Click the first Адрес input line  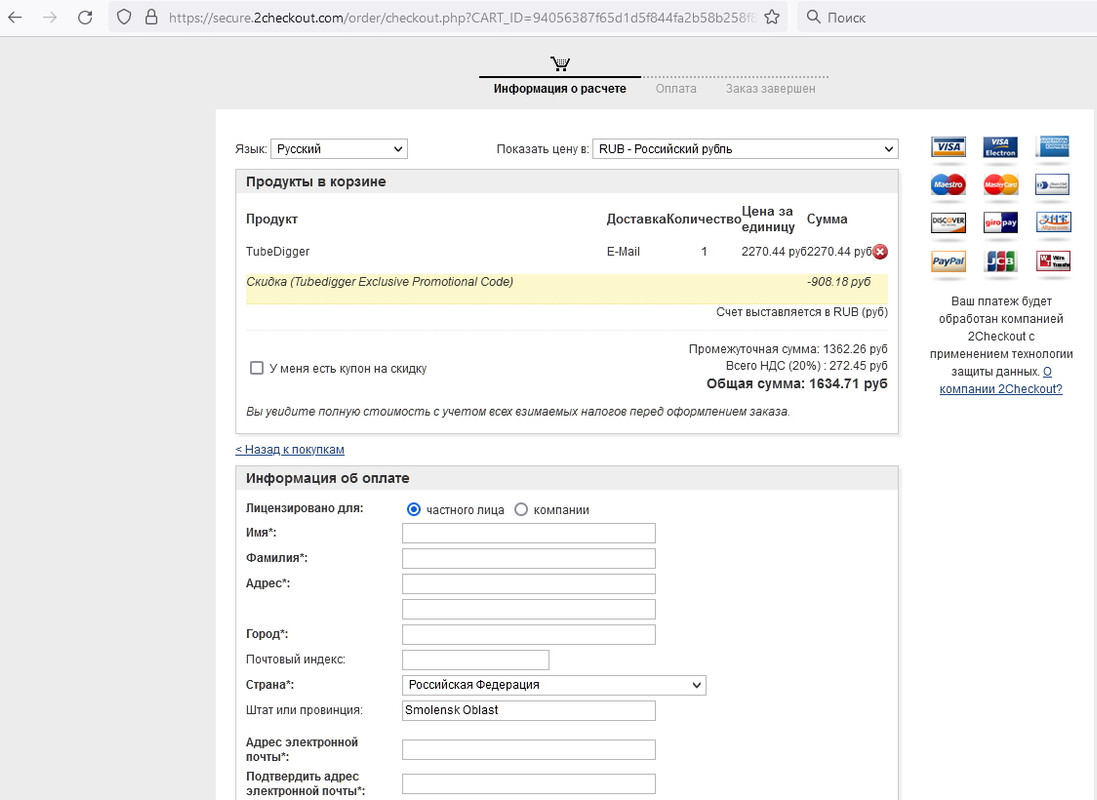click(x=529, y=584)
